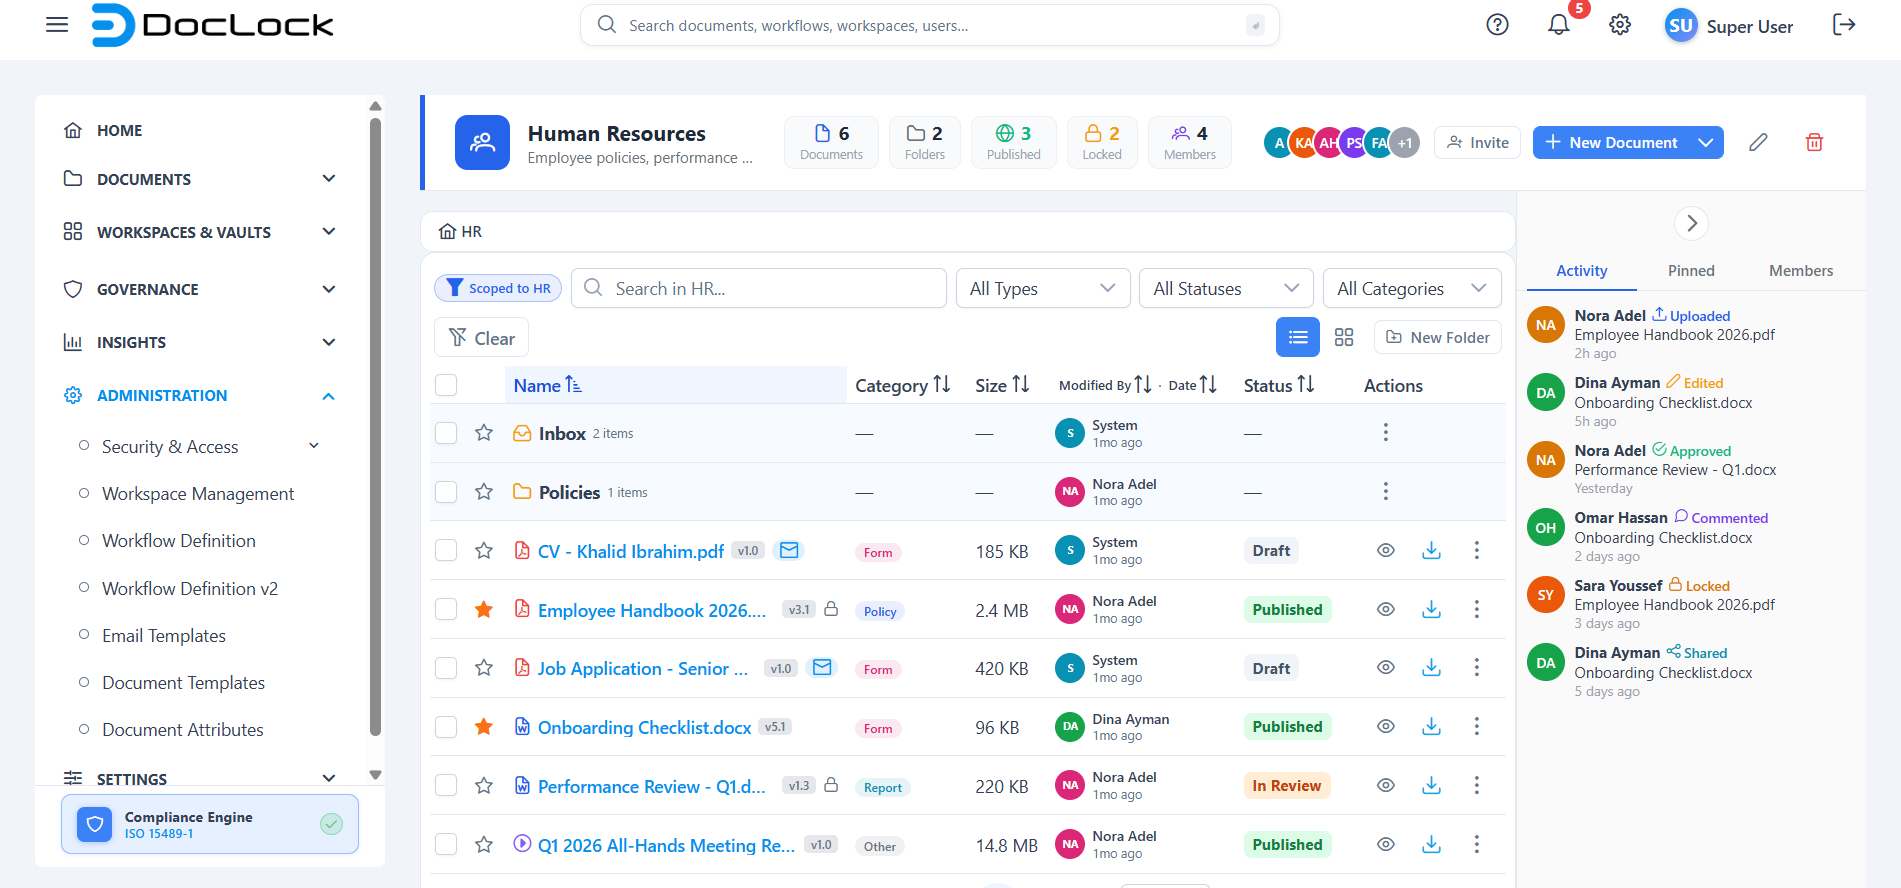
Task: Open the settings gear in the top bar
Action: (1620, 25)
